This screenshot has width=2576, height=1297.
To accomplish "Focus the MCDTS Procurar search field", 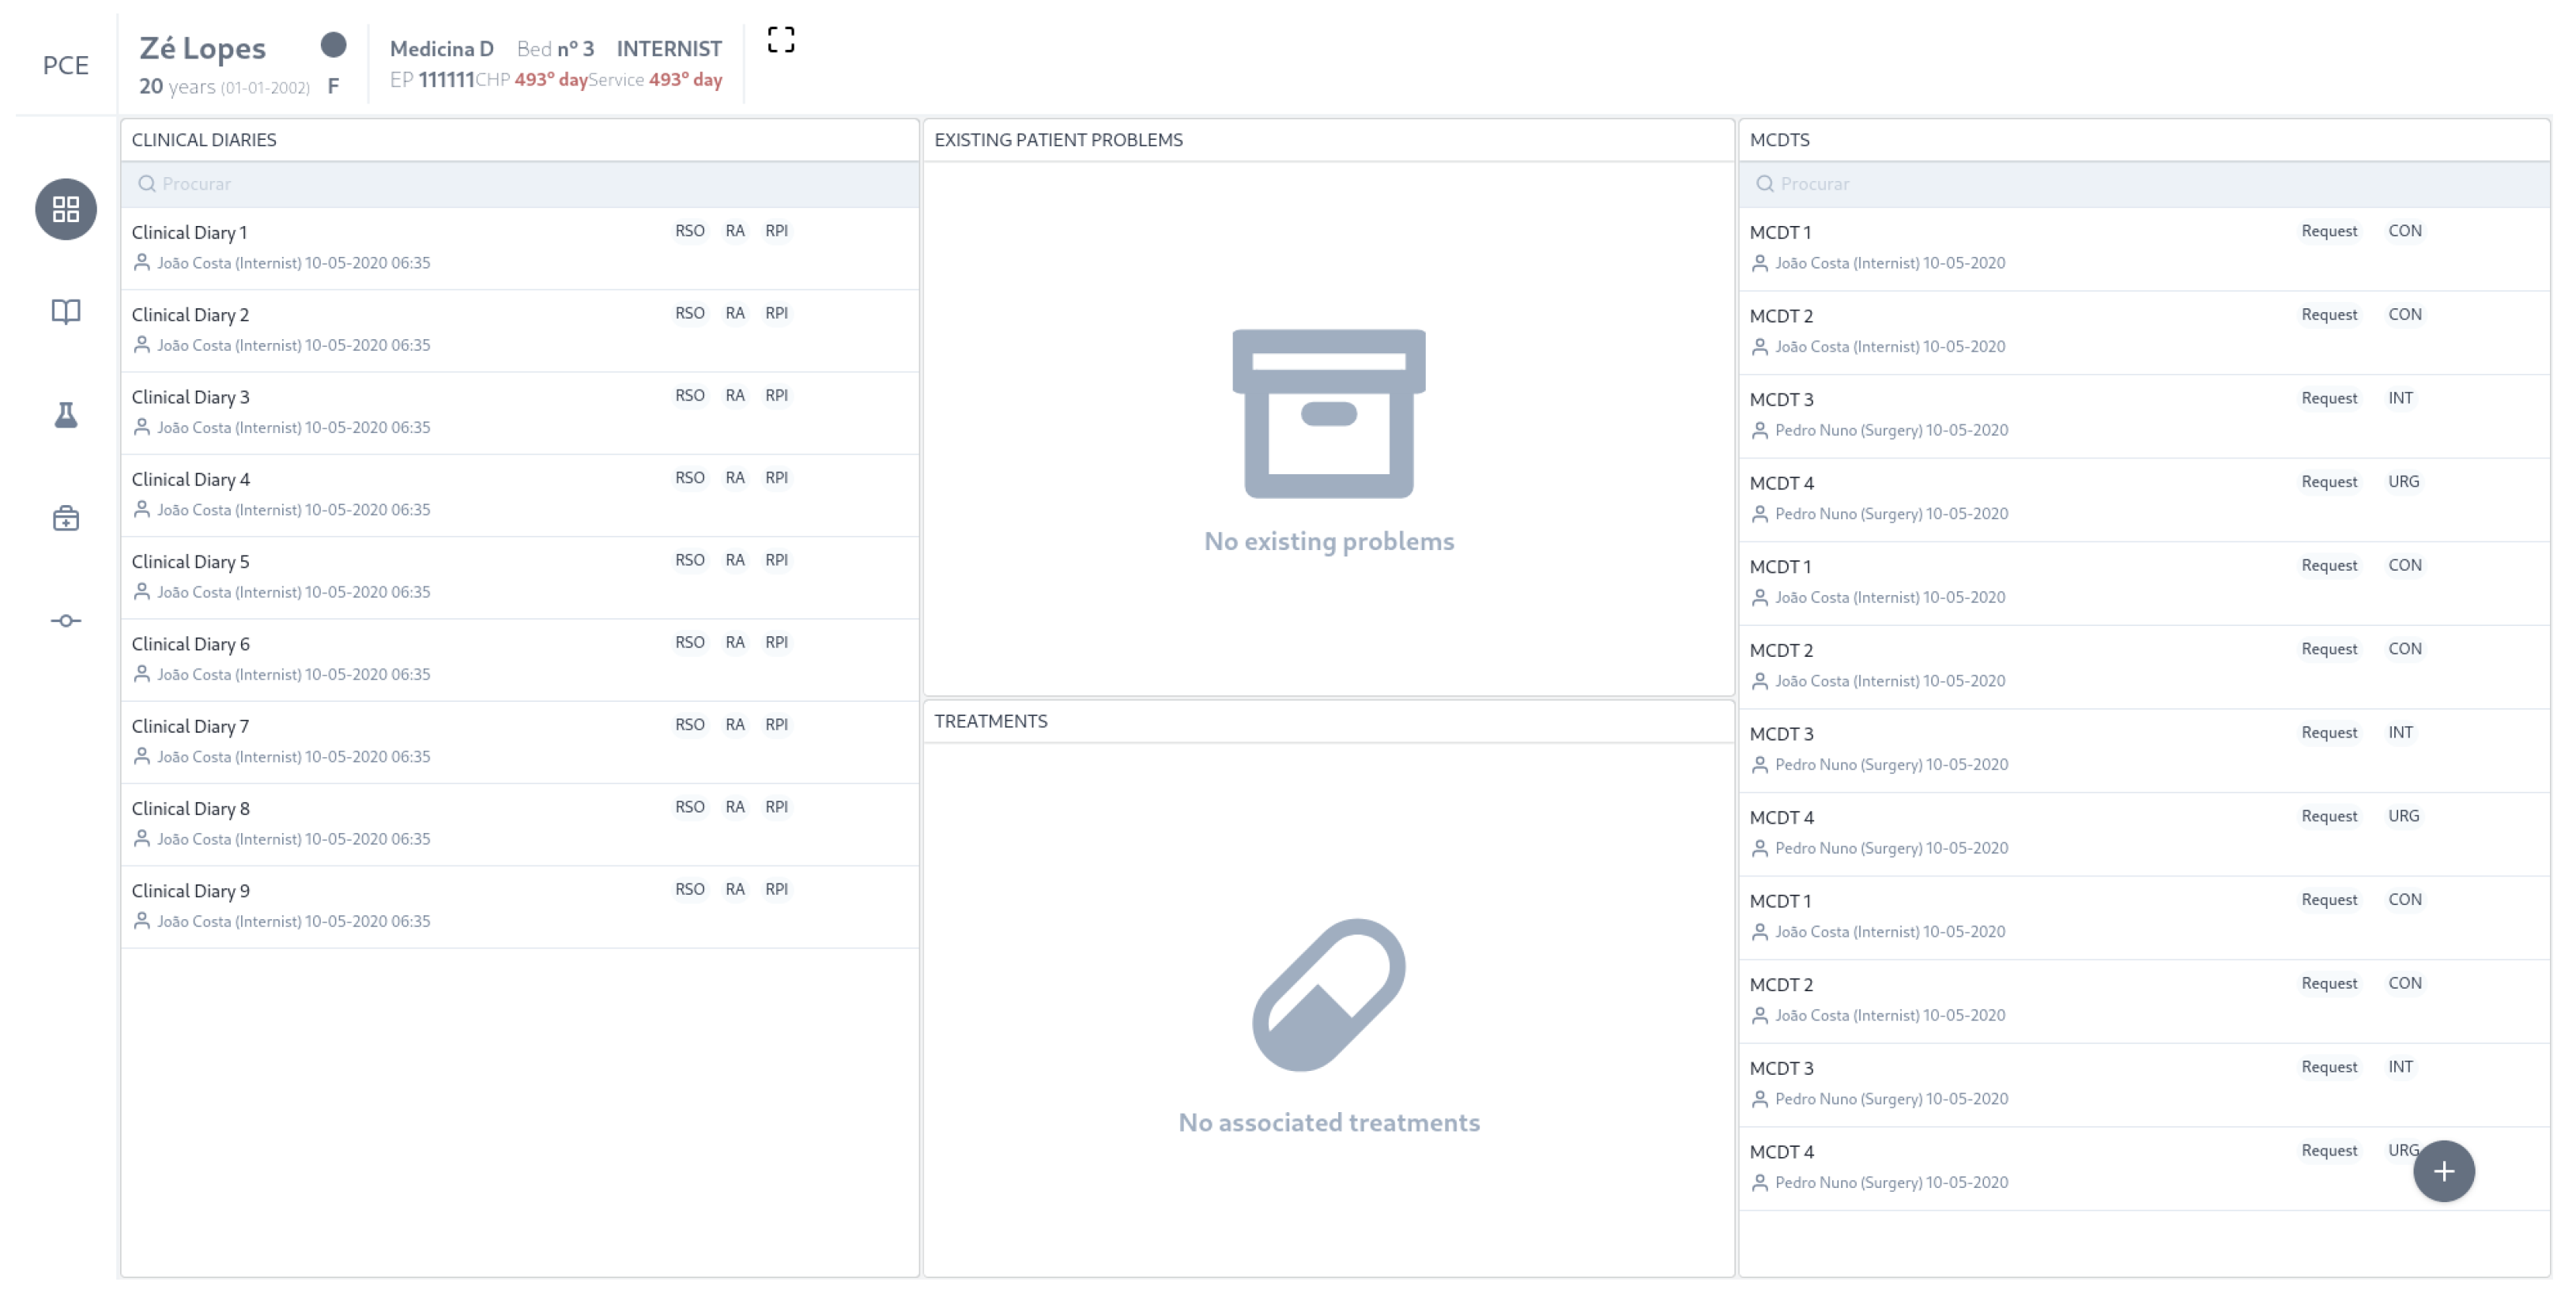I will point(2144,184).
